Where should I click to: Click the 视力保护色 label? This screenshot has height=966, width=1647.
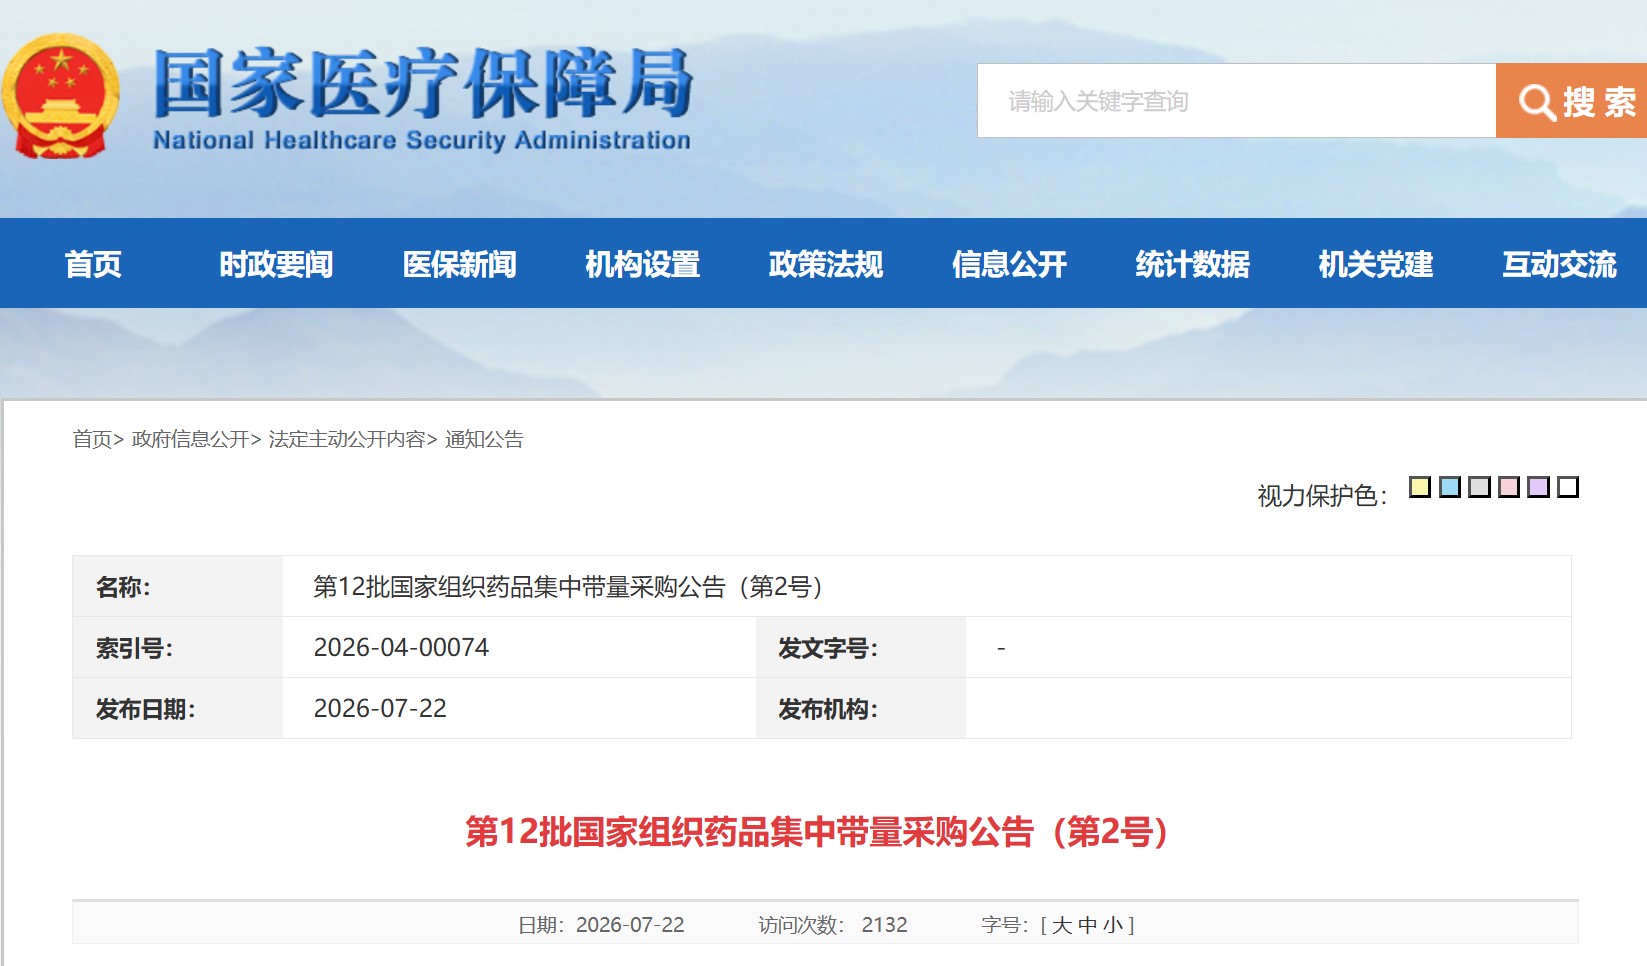pos(1322,495)
